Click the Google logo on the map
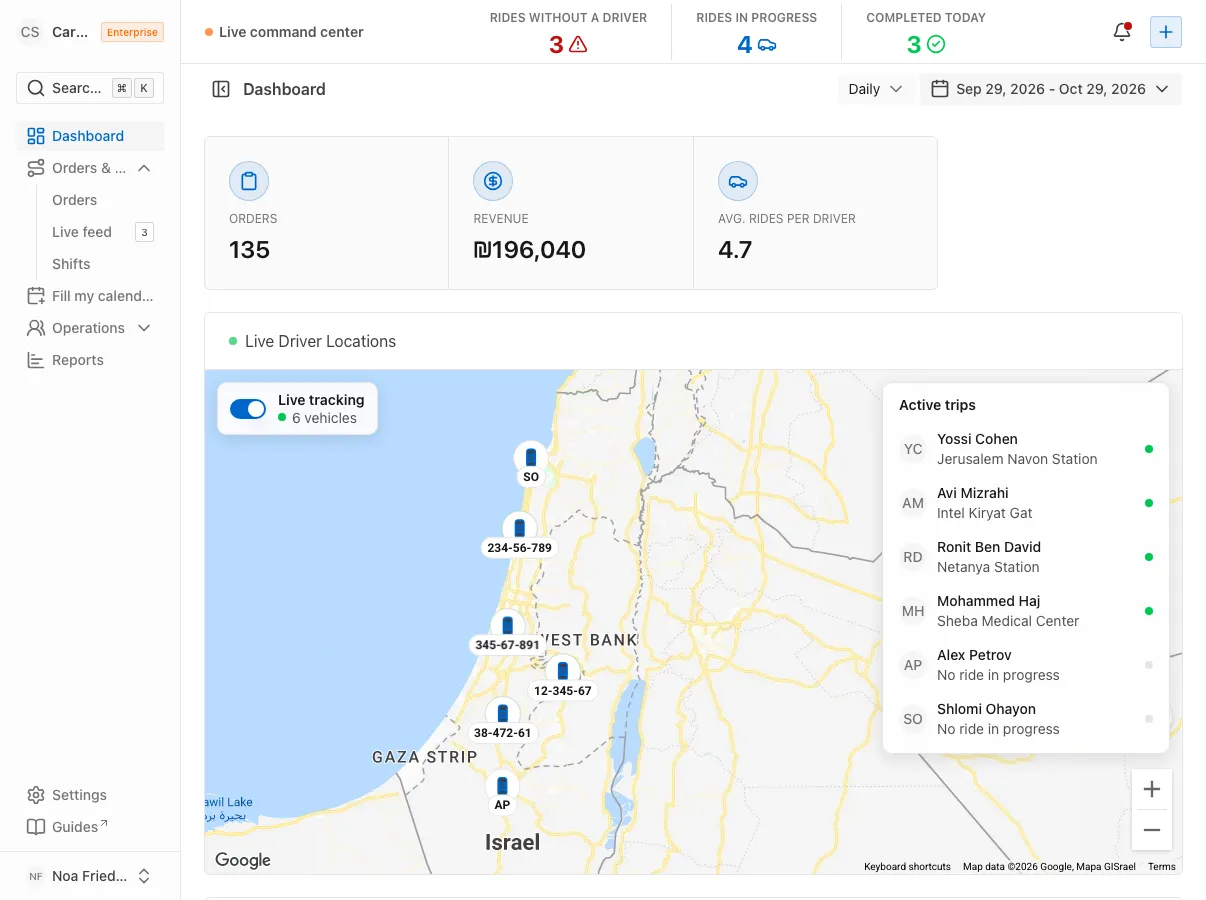 pyautogui.click(x=243, y=860)
